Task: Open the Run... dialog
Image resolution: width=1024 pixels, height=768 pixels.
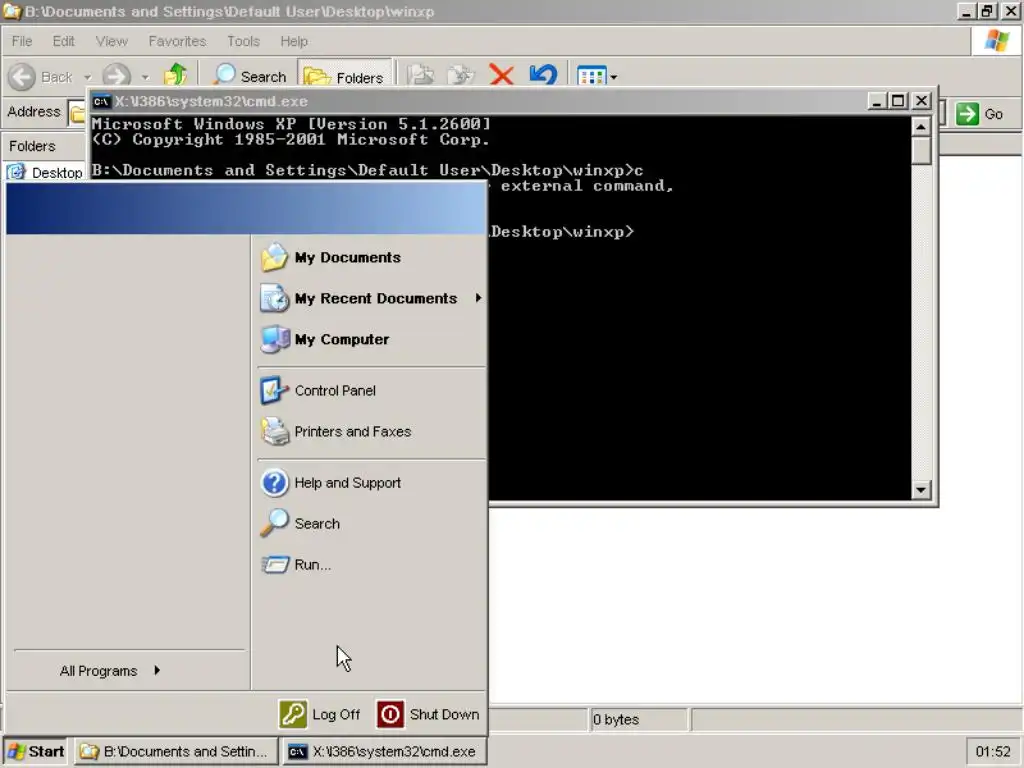Action: pyautogui.click(x=371, y=565)
